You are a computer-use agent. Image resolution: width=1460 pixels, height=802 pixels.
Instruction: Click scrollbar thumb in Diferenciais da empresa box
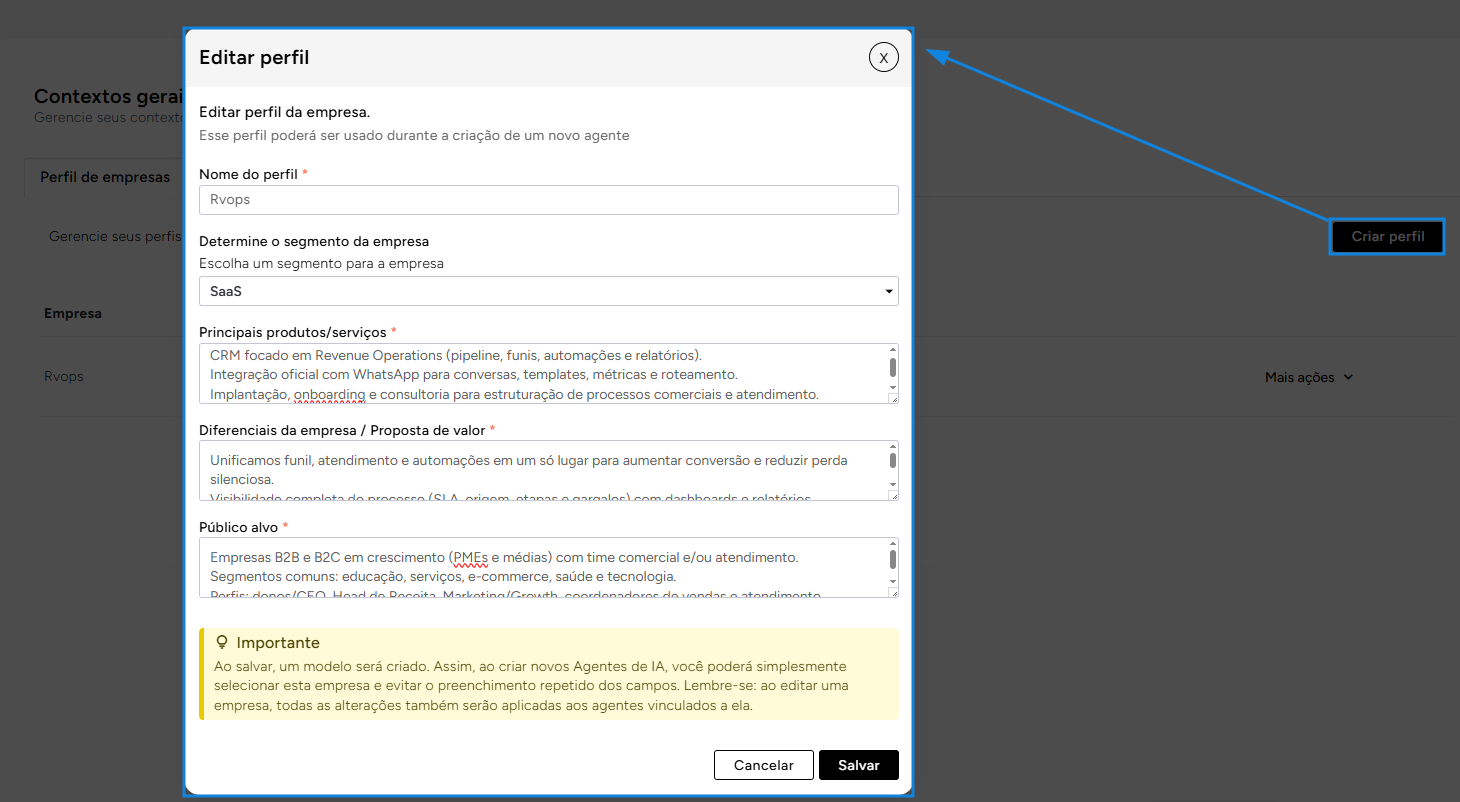click(x=892, y=461)
